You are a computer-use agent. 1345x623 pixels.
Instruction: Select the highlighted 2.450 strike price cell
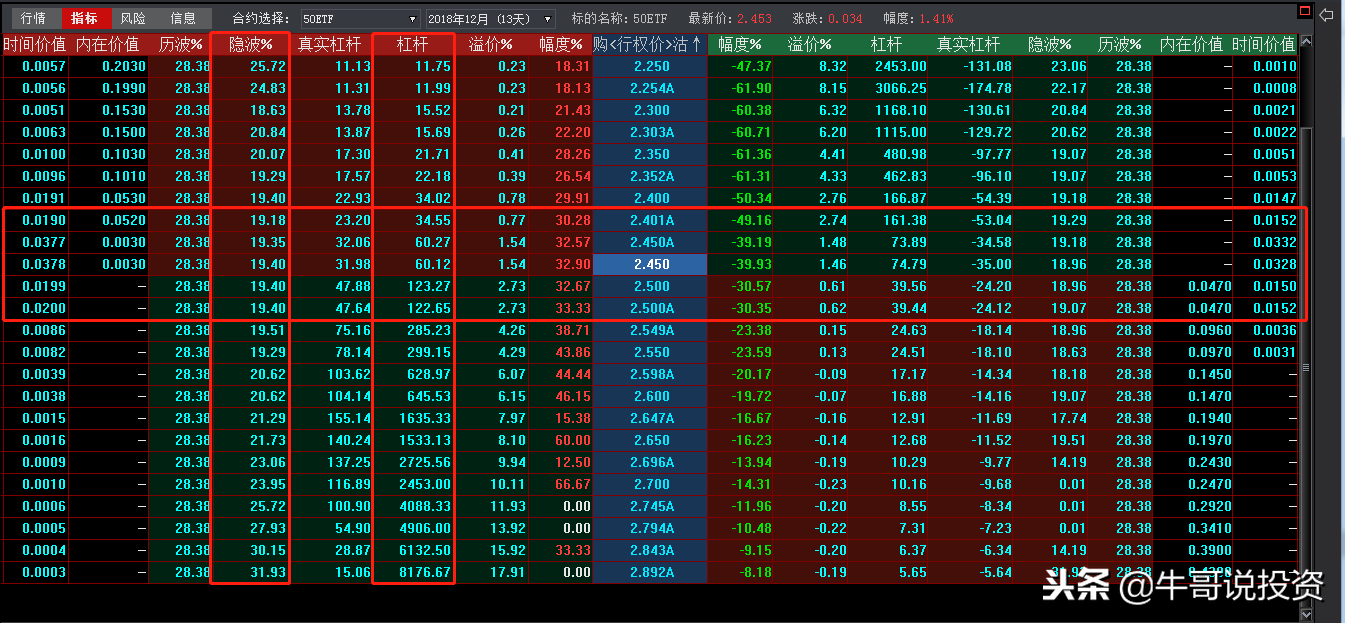[650, 264]
